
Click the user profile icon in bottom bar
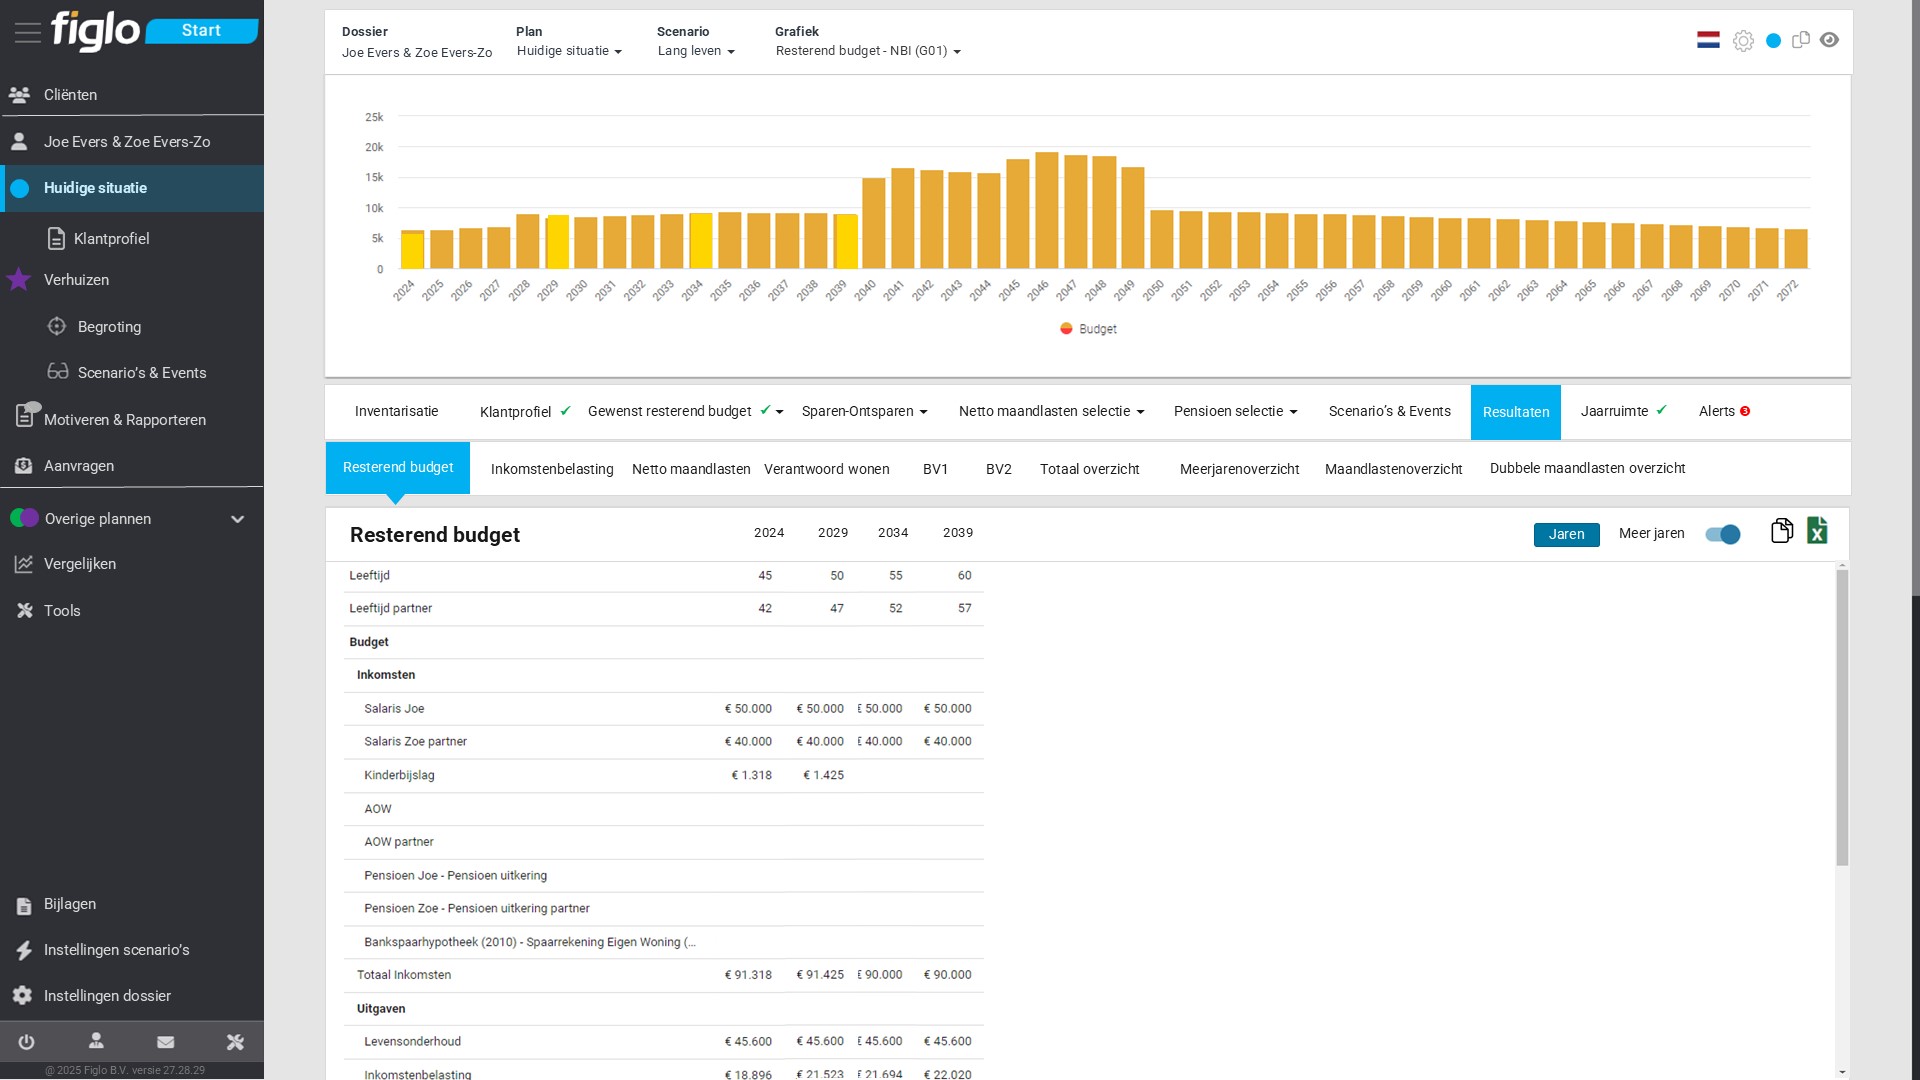(96, 1041)
